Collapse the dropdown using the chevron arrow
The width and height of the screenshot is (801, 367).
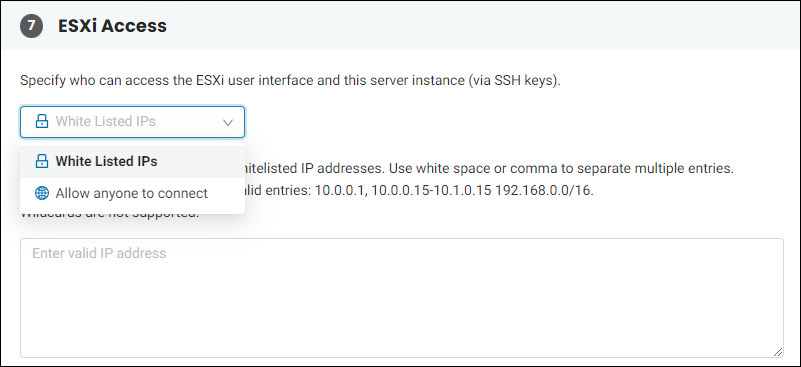tap(228, 122)
